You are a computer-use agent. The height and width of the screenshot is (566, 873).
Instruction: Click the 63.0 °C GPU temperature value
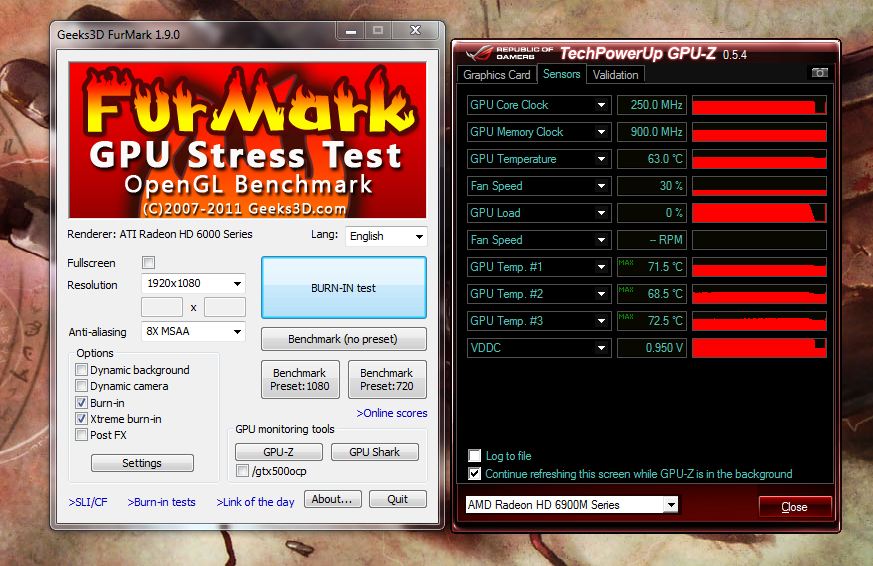[652, 159]
